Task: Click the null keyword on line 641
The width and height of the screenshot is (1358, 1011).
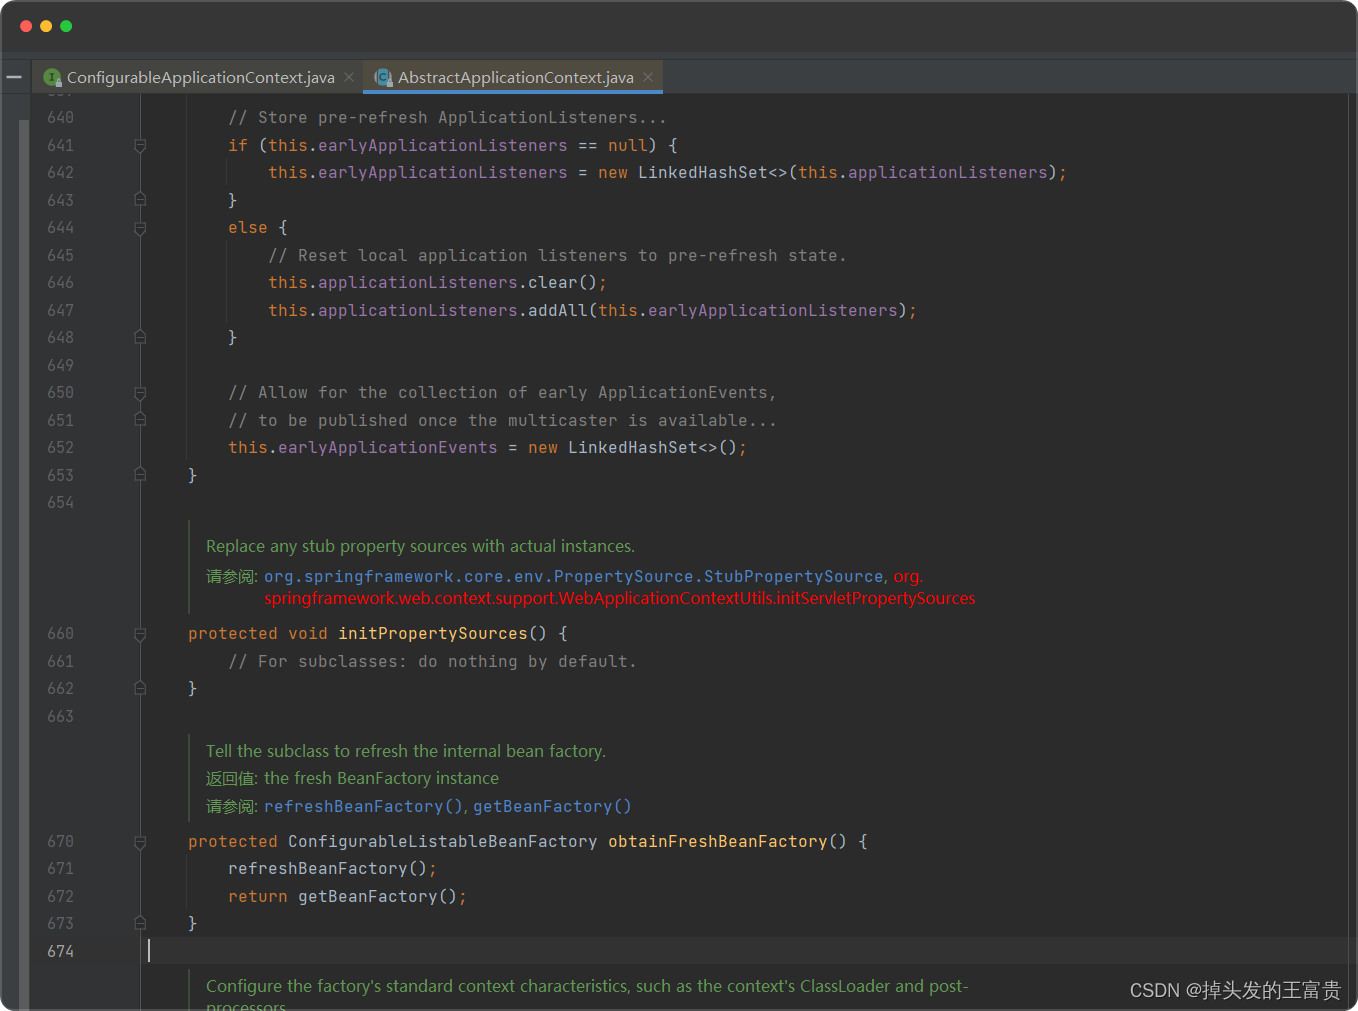Action: [627, 145]
